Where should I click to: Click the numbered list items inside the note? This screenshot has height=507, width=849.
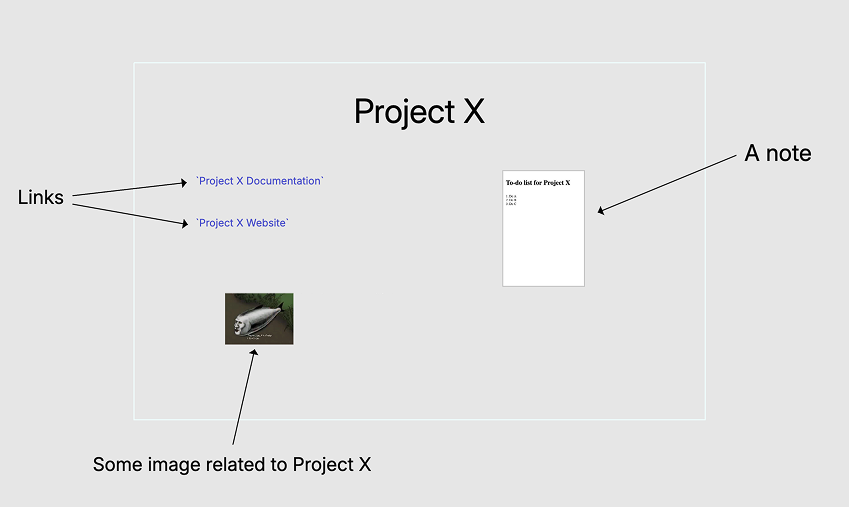tap(511, 200)
